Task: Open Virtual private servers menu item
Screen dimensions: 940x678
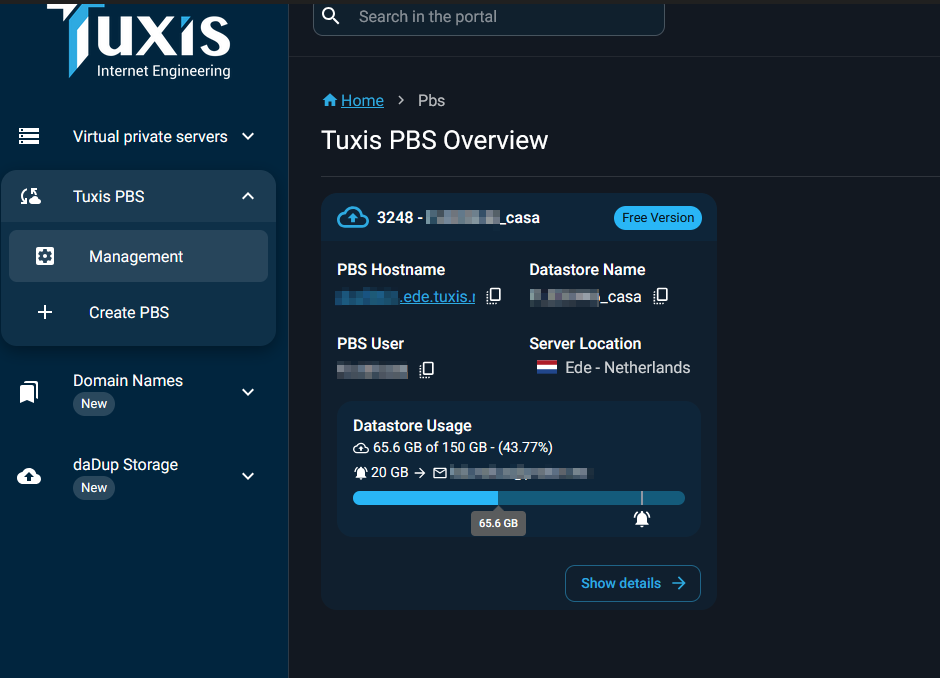Action: tap(138, 136)
